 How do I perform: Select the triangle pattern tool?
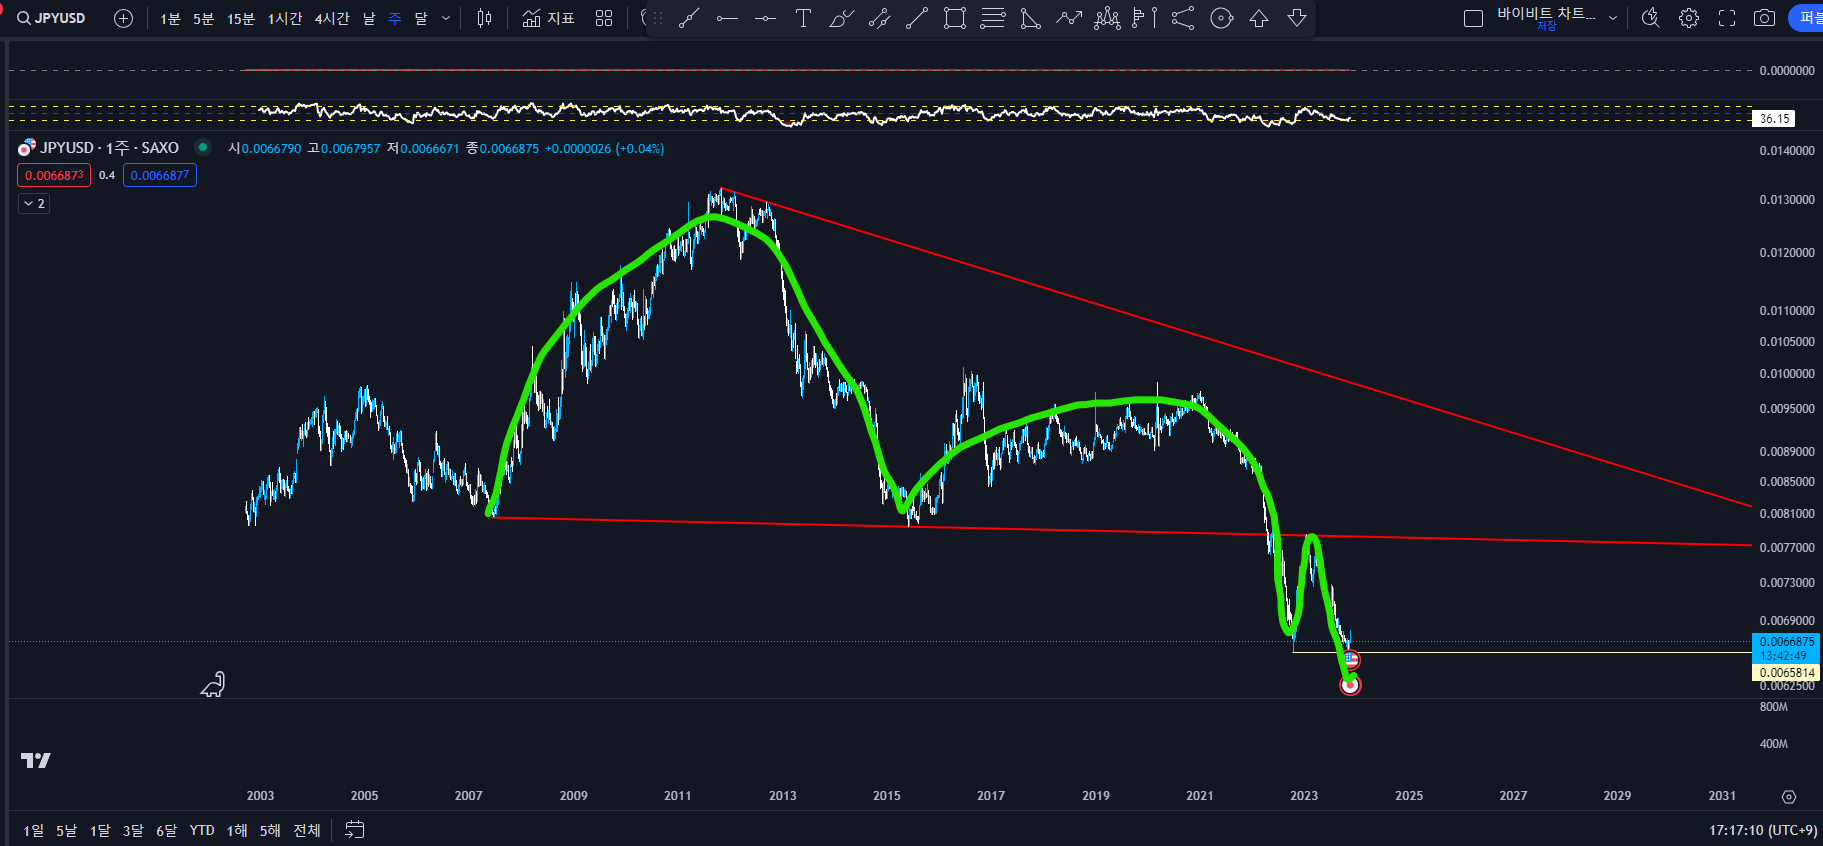tap(1031, 18)
